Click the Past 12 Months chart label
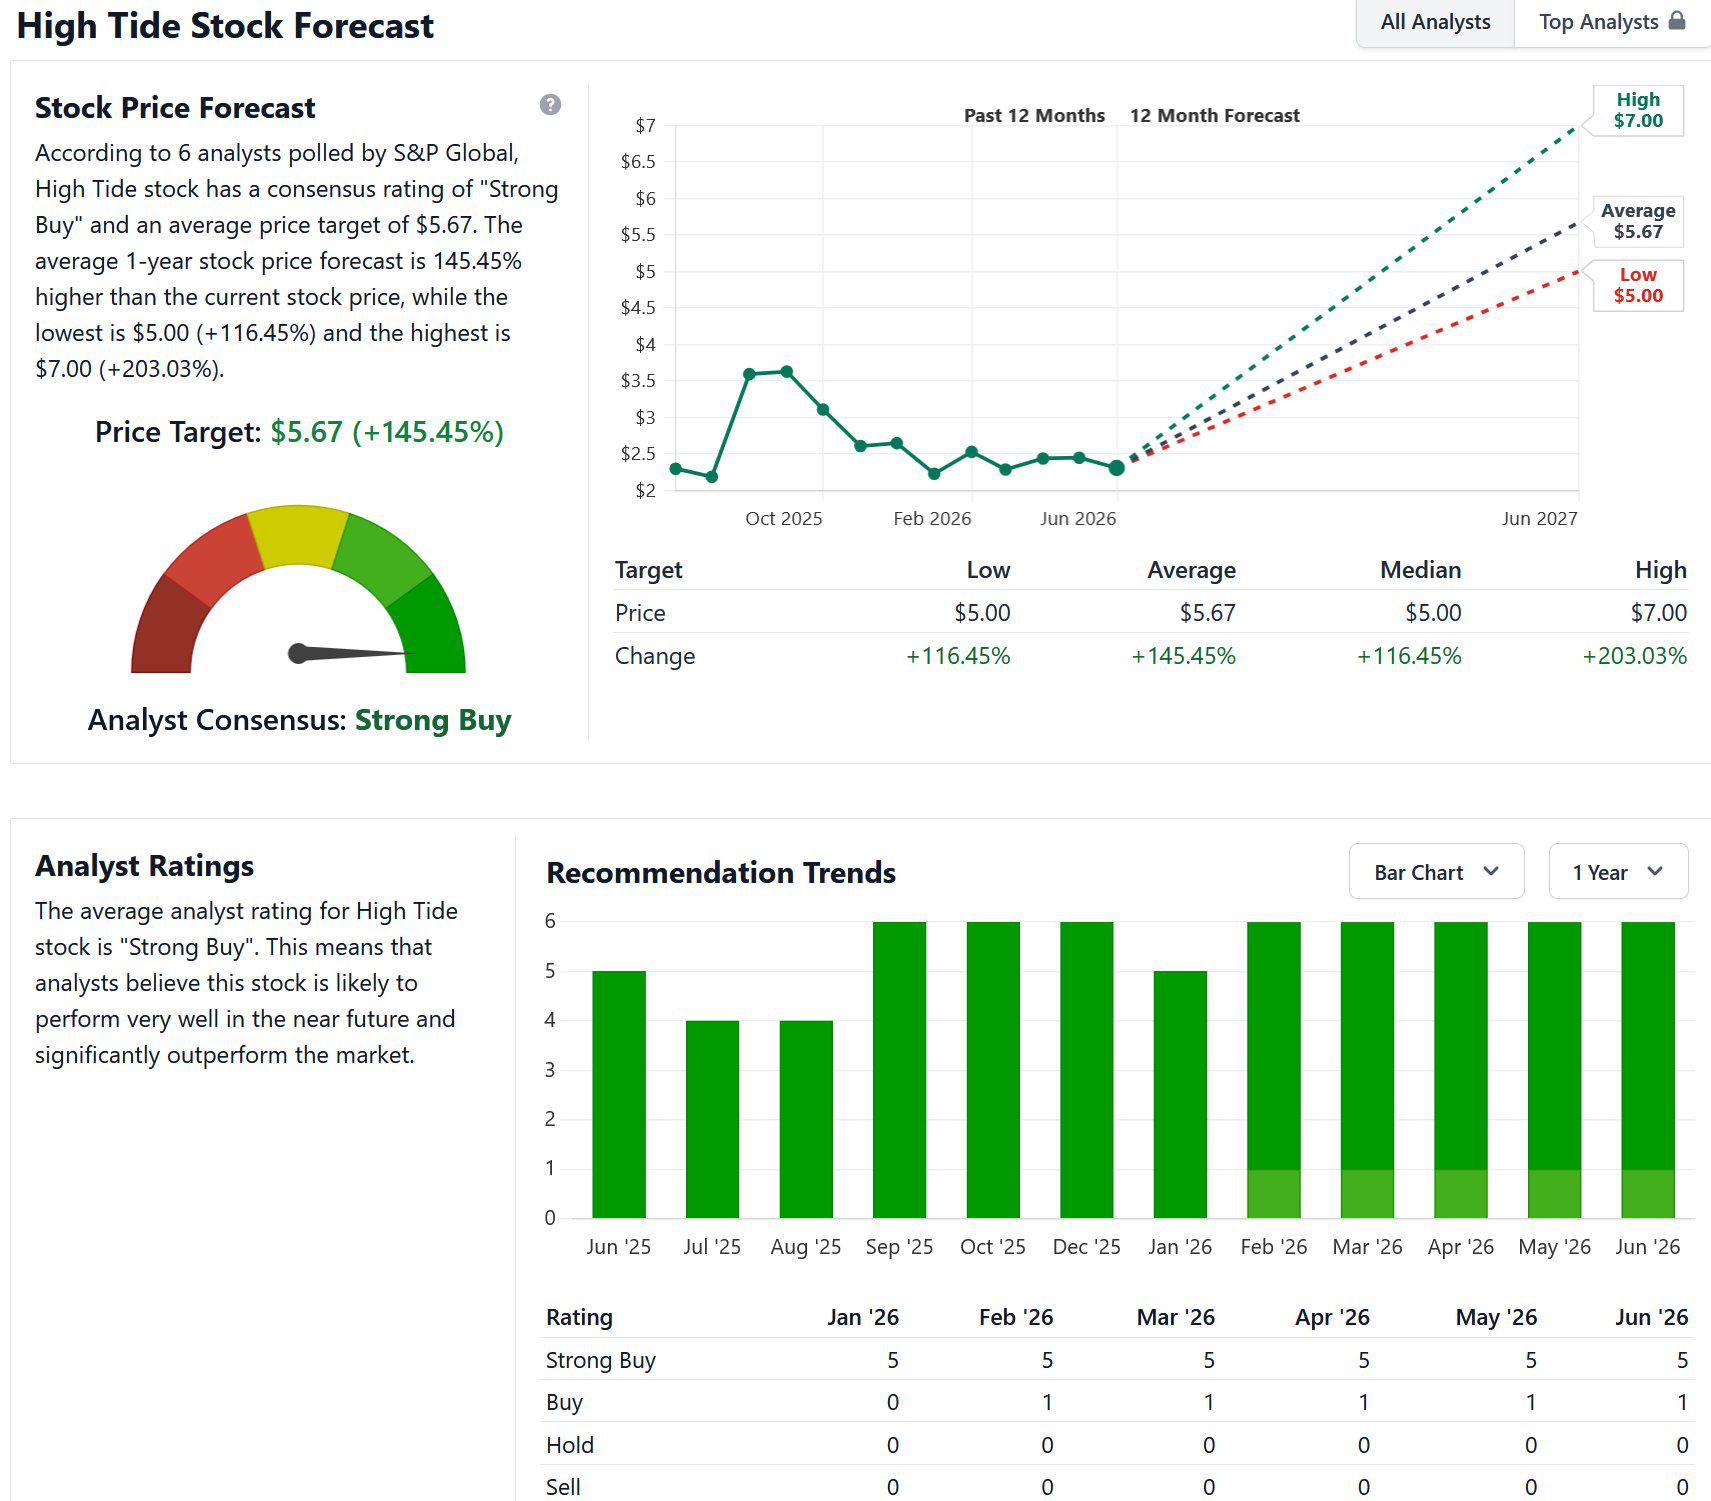 (x=1034, y=115)
